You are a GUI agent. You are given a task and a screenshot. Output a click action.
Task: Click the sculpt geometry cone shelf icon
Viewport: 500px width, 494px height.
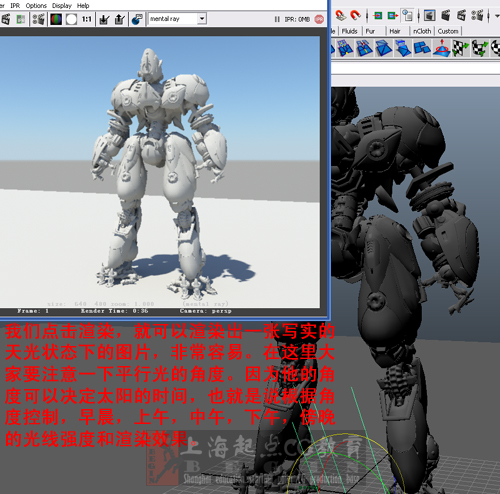(x=442, y=48)
